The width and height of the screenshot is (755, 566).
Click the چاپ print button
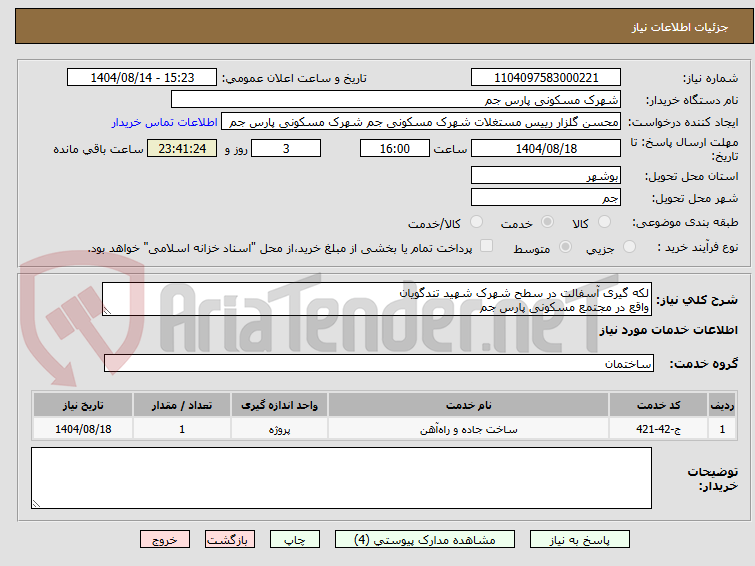pyautogui.click(x=295, y=540)
